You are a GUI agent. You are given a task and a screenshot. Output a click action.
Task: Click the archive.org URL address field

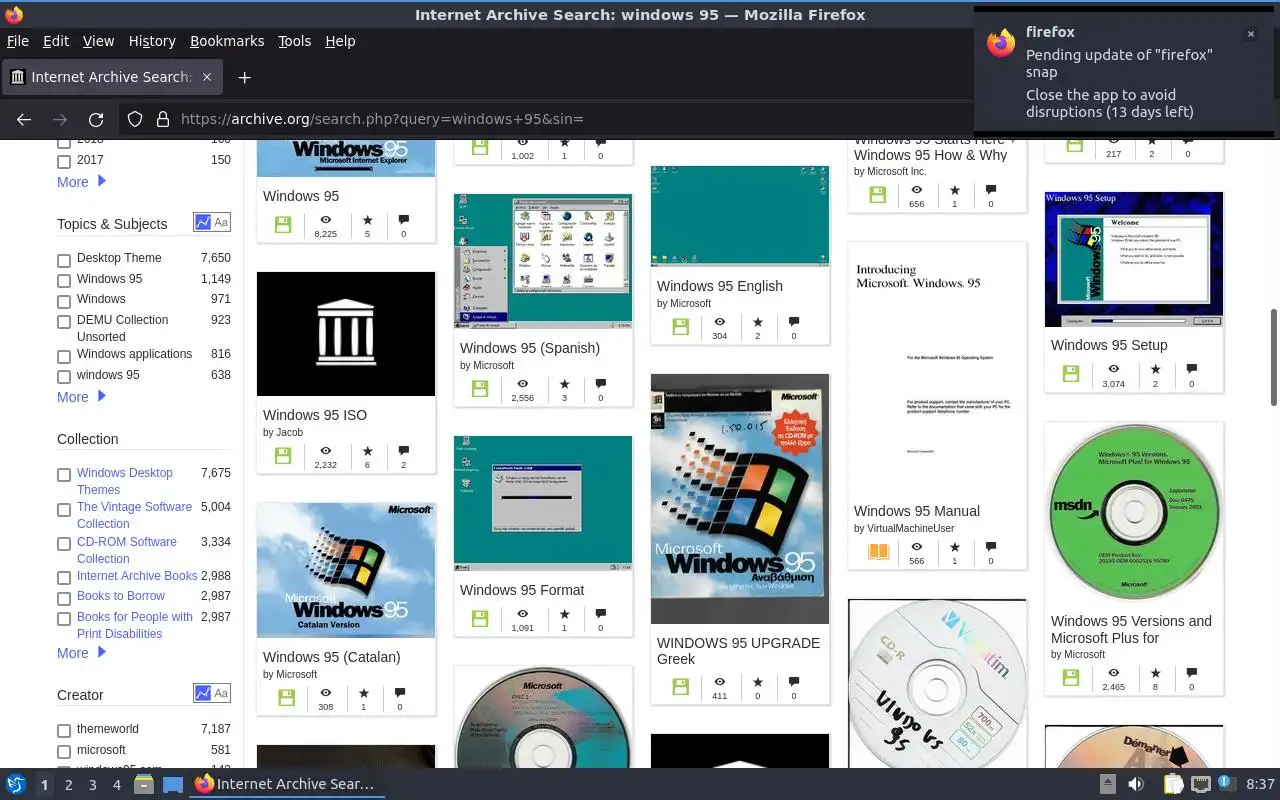coord(560,119)
